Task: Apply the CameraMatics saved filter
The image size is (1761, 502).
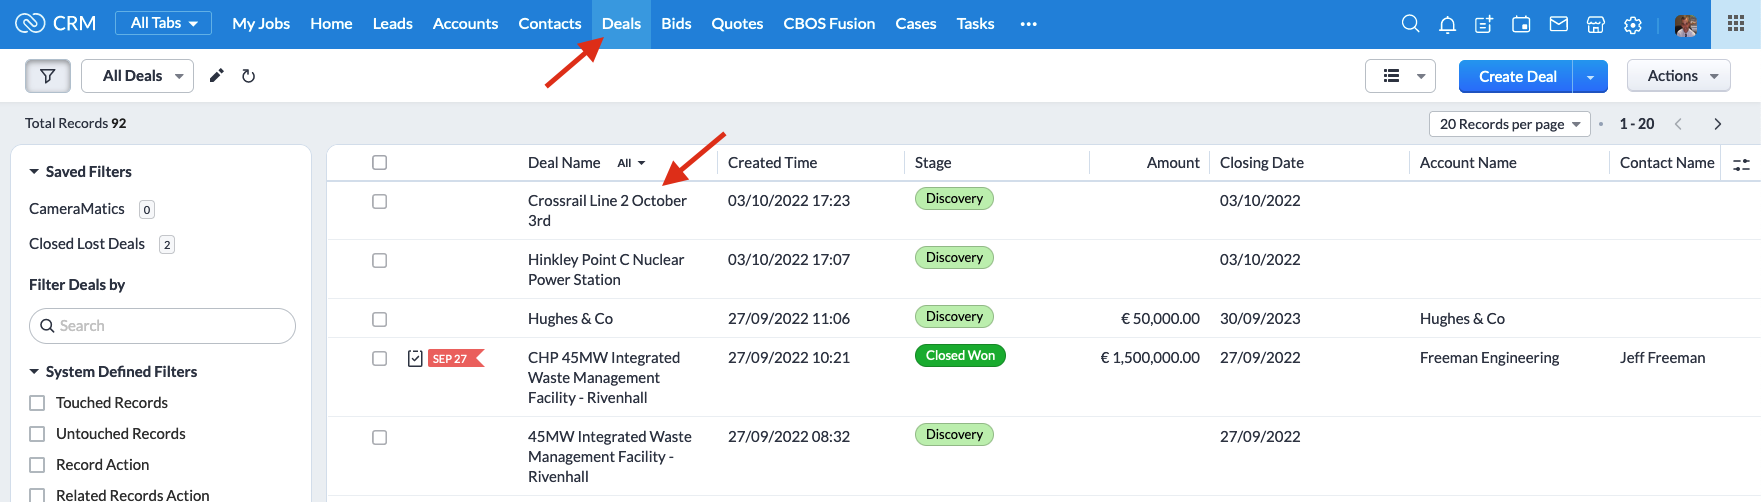Action: coord(77,209)
